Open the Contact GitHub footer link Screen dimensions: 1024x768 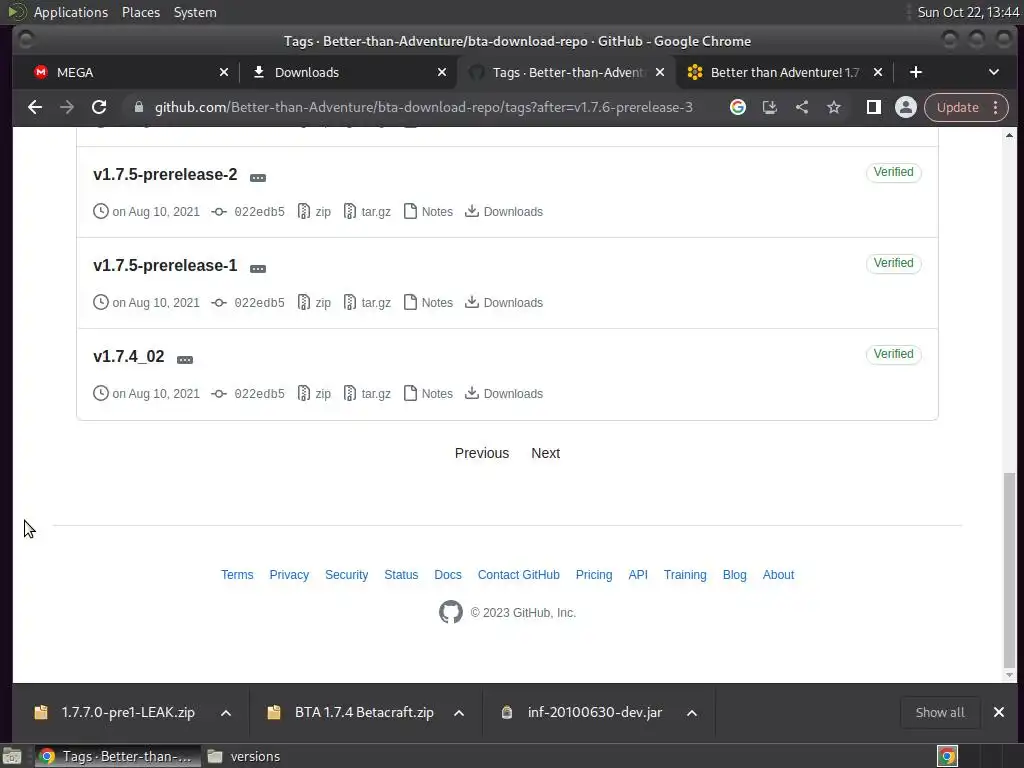(x=519, y=575)
